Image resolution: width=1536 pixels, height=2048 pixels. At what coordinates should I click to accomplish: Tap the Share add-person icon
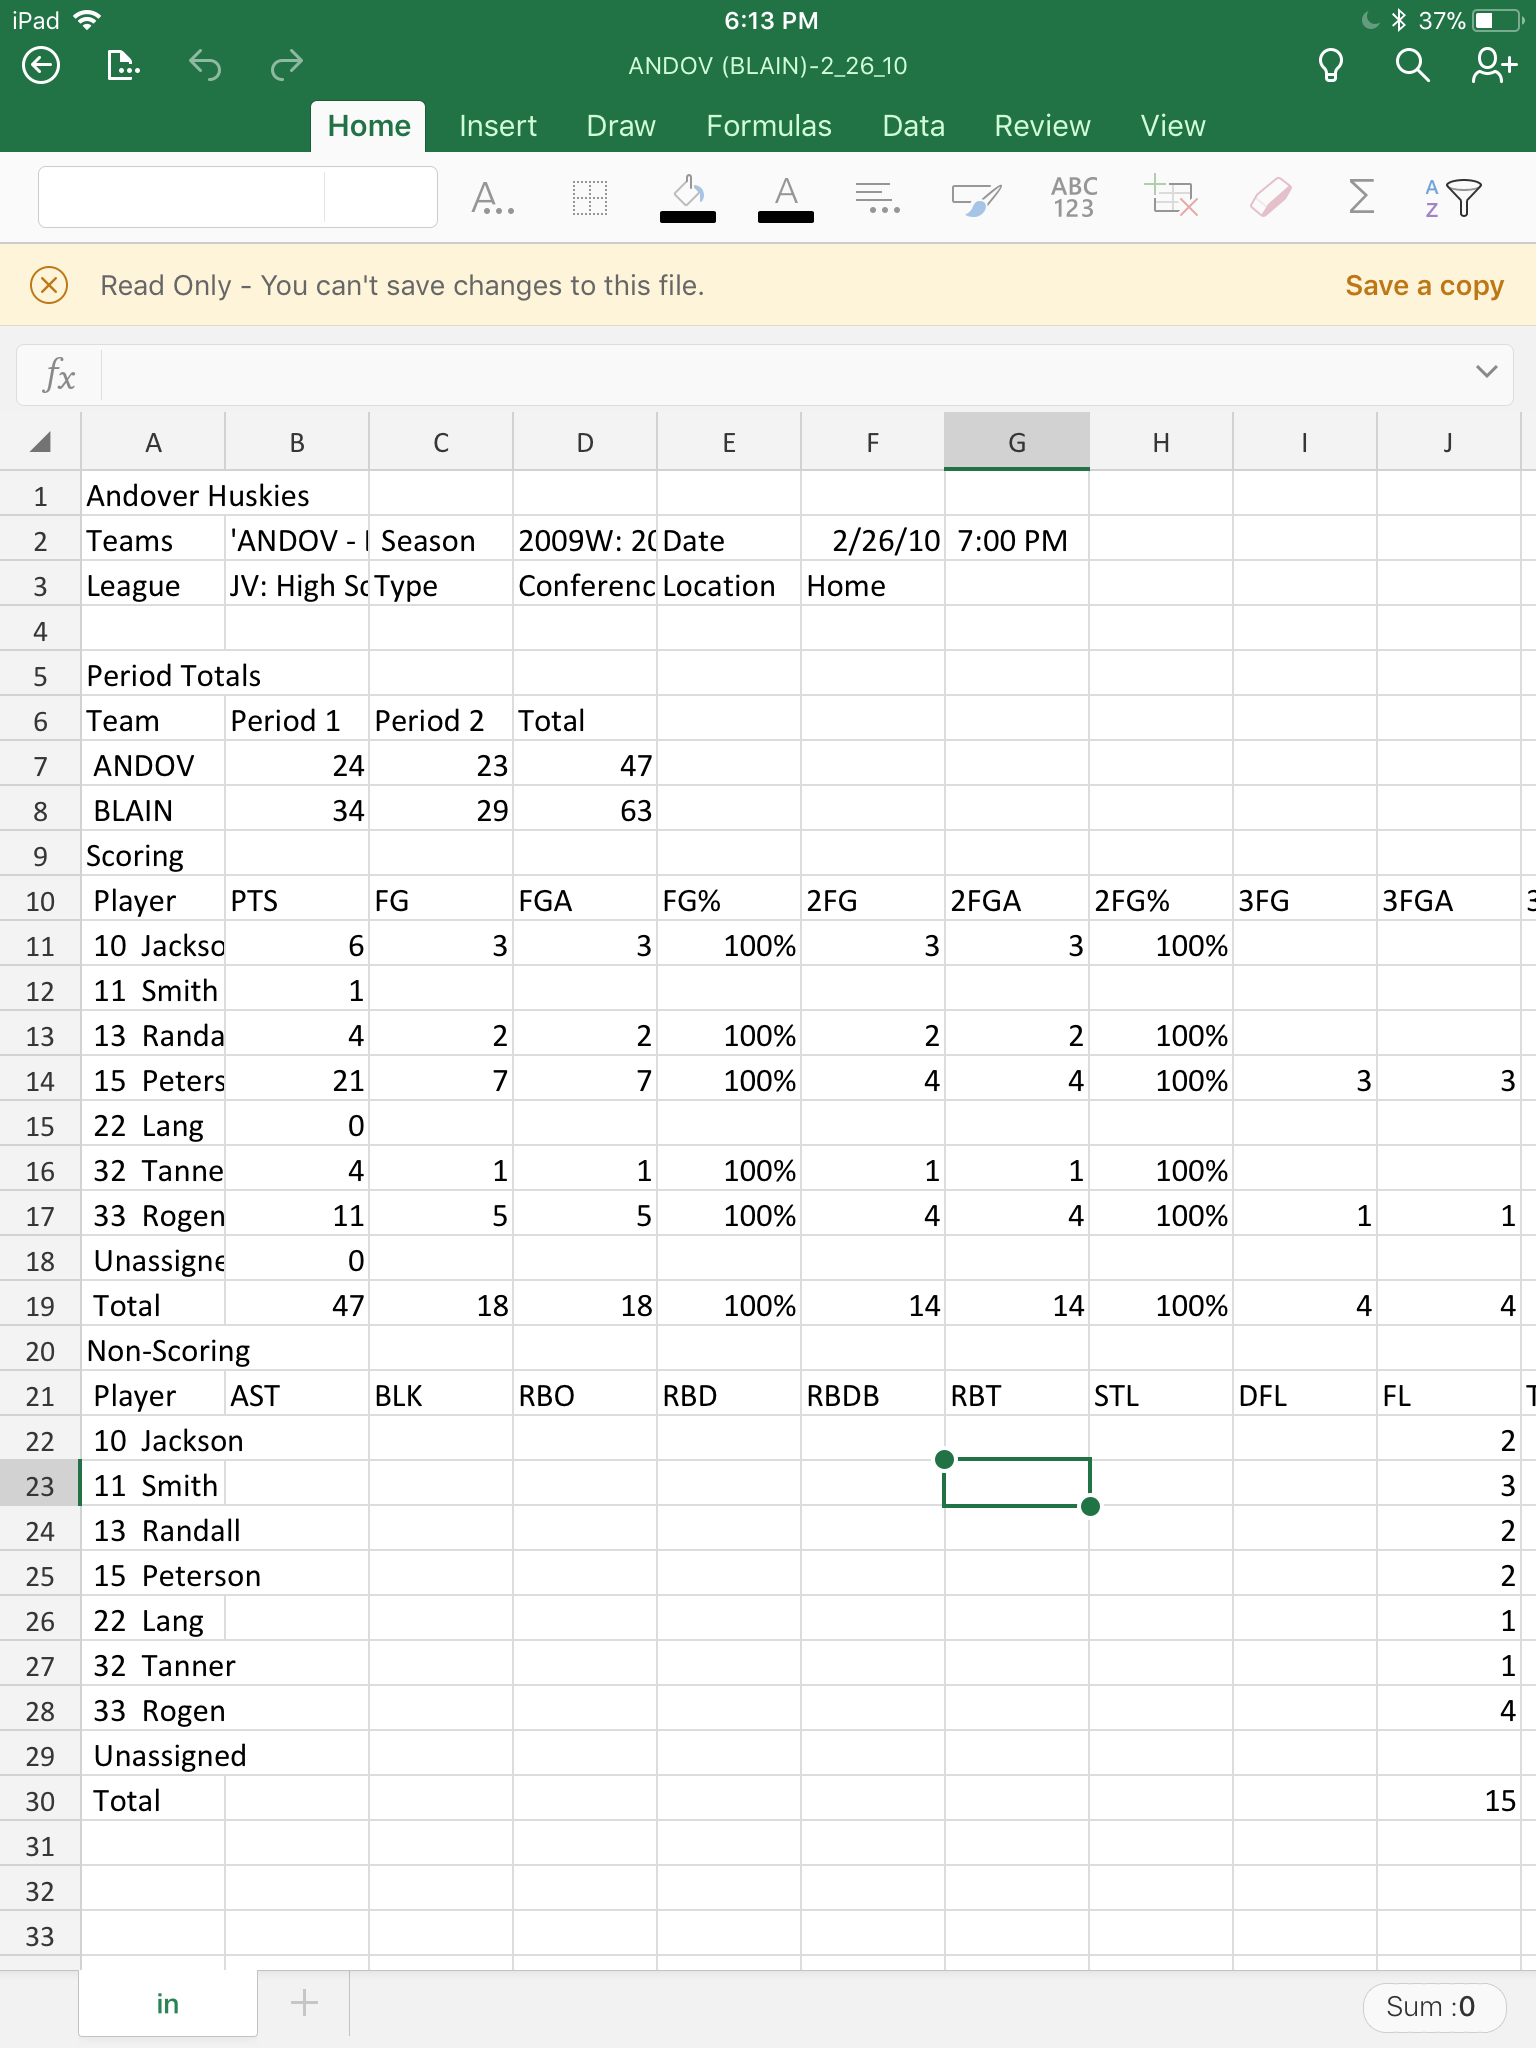1494,66
